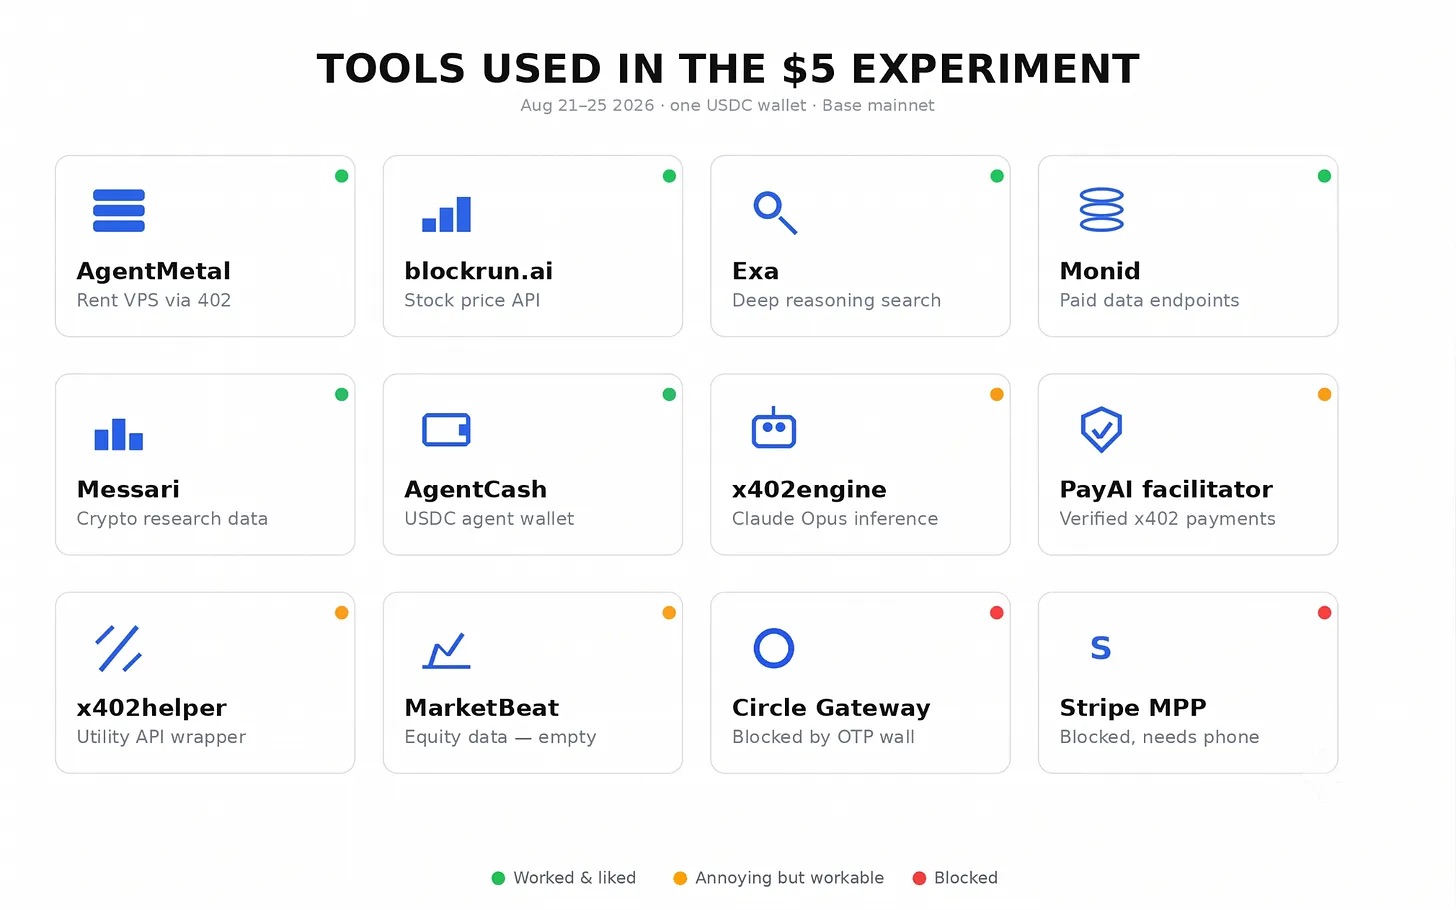Click the red status dot on Stripe MPP card
Image resolution: width=1456 pixels, height=910 pixels.
(1324, 613)
